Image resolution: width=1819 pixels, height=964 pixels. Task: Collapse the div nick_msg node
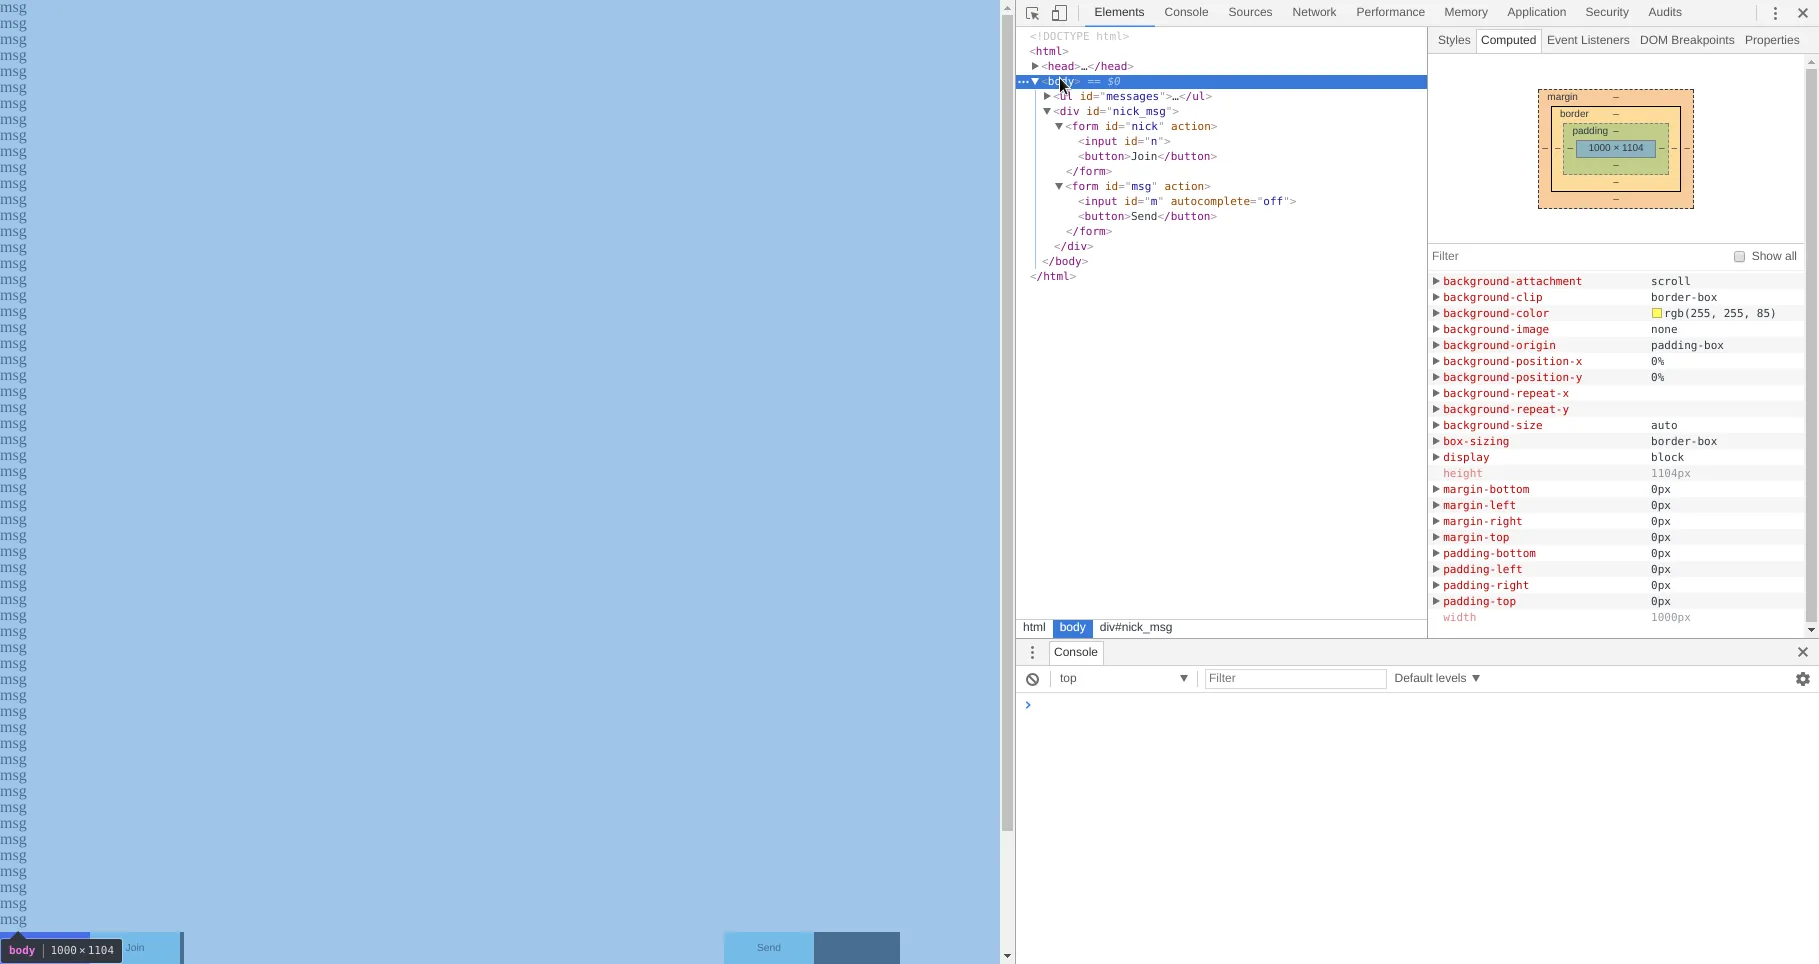[1047, 111]
